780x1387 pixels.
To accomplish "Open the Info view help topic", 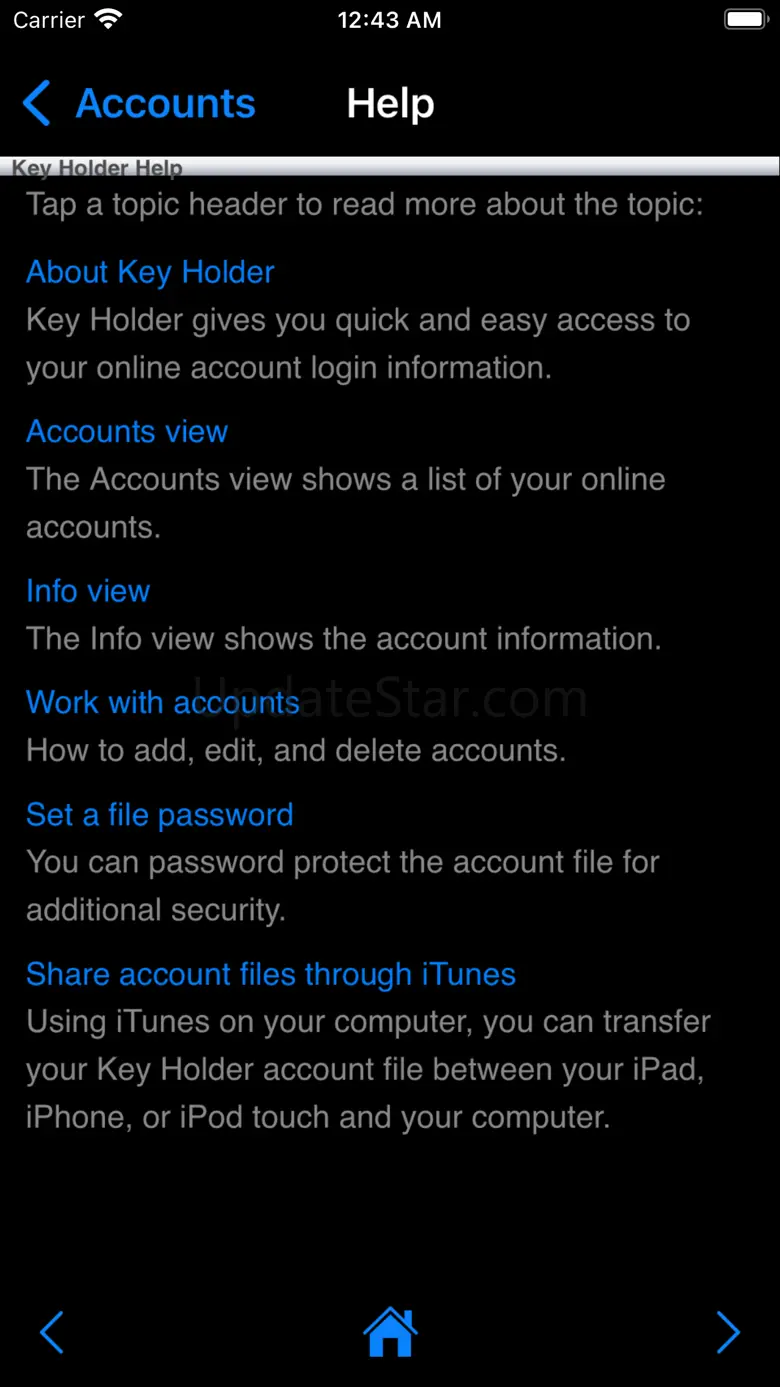I will [88, 591].
